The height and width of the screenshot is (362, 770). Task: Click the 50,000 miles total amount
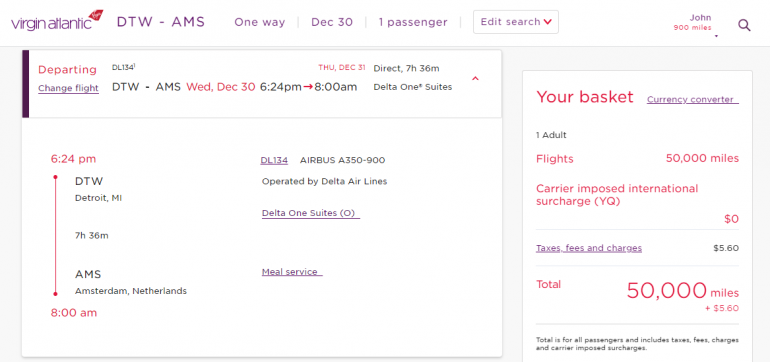click(683, 291)
